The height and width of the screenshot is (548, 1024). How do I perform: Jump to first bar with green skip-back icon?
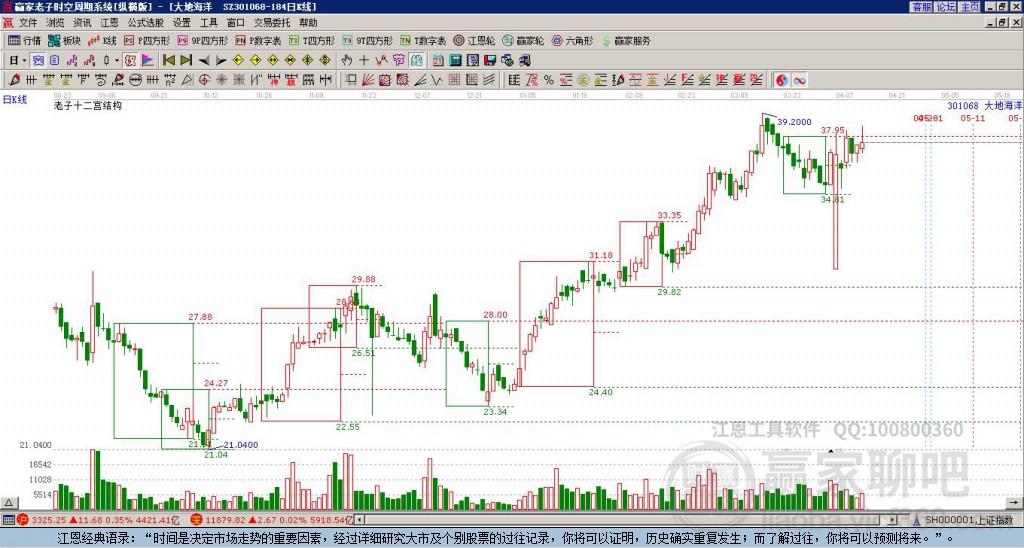pyautogui.click(x=168, y=61)
